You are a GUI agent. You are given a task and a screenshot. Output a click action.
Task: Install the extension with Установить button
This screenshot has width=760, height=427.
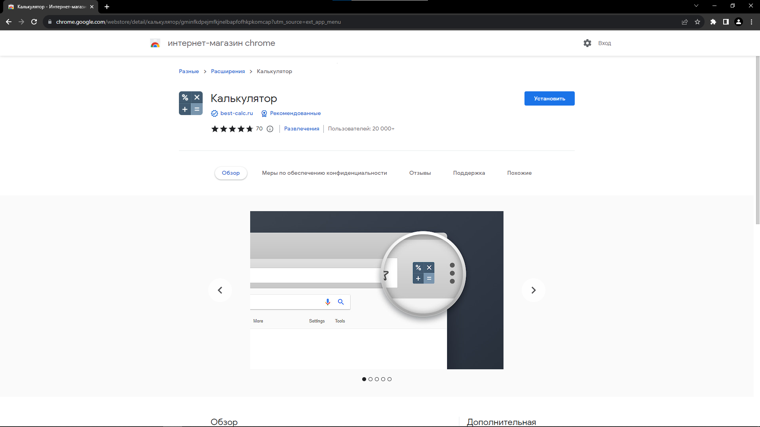pyautogui.click(x=549, y=98)
